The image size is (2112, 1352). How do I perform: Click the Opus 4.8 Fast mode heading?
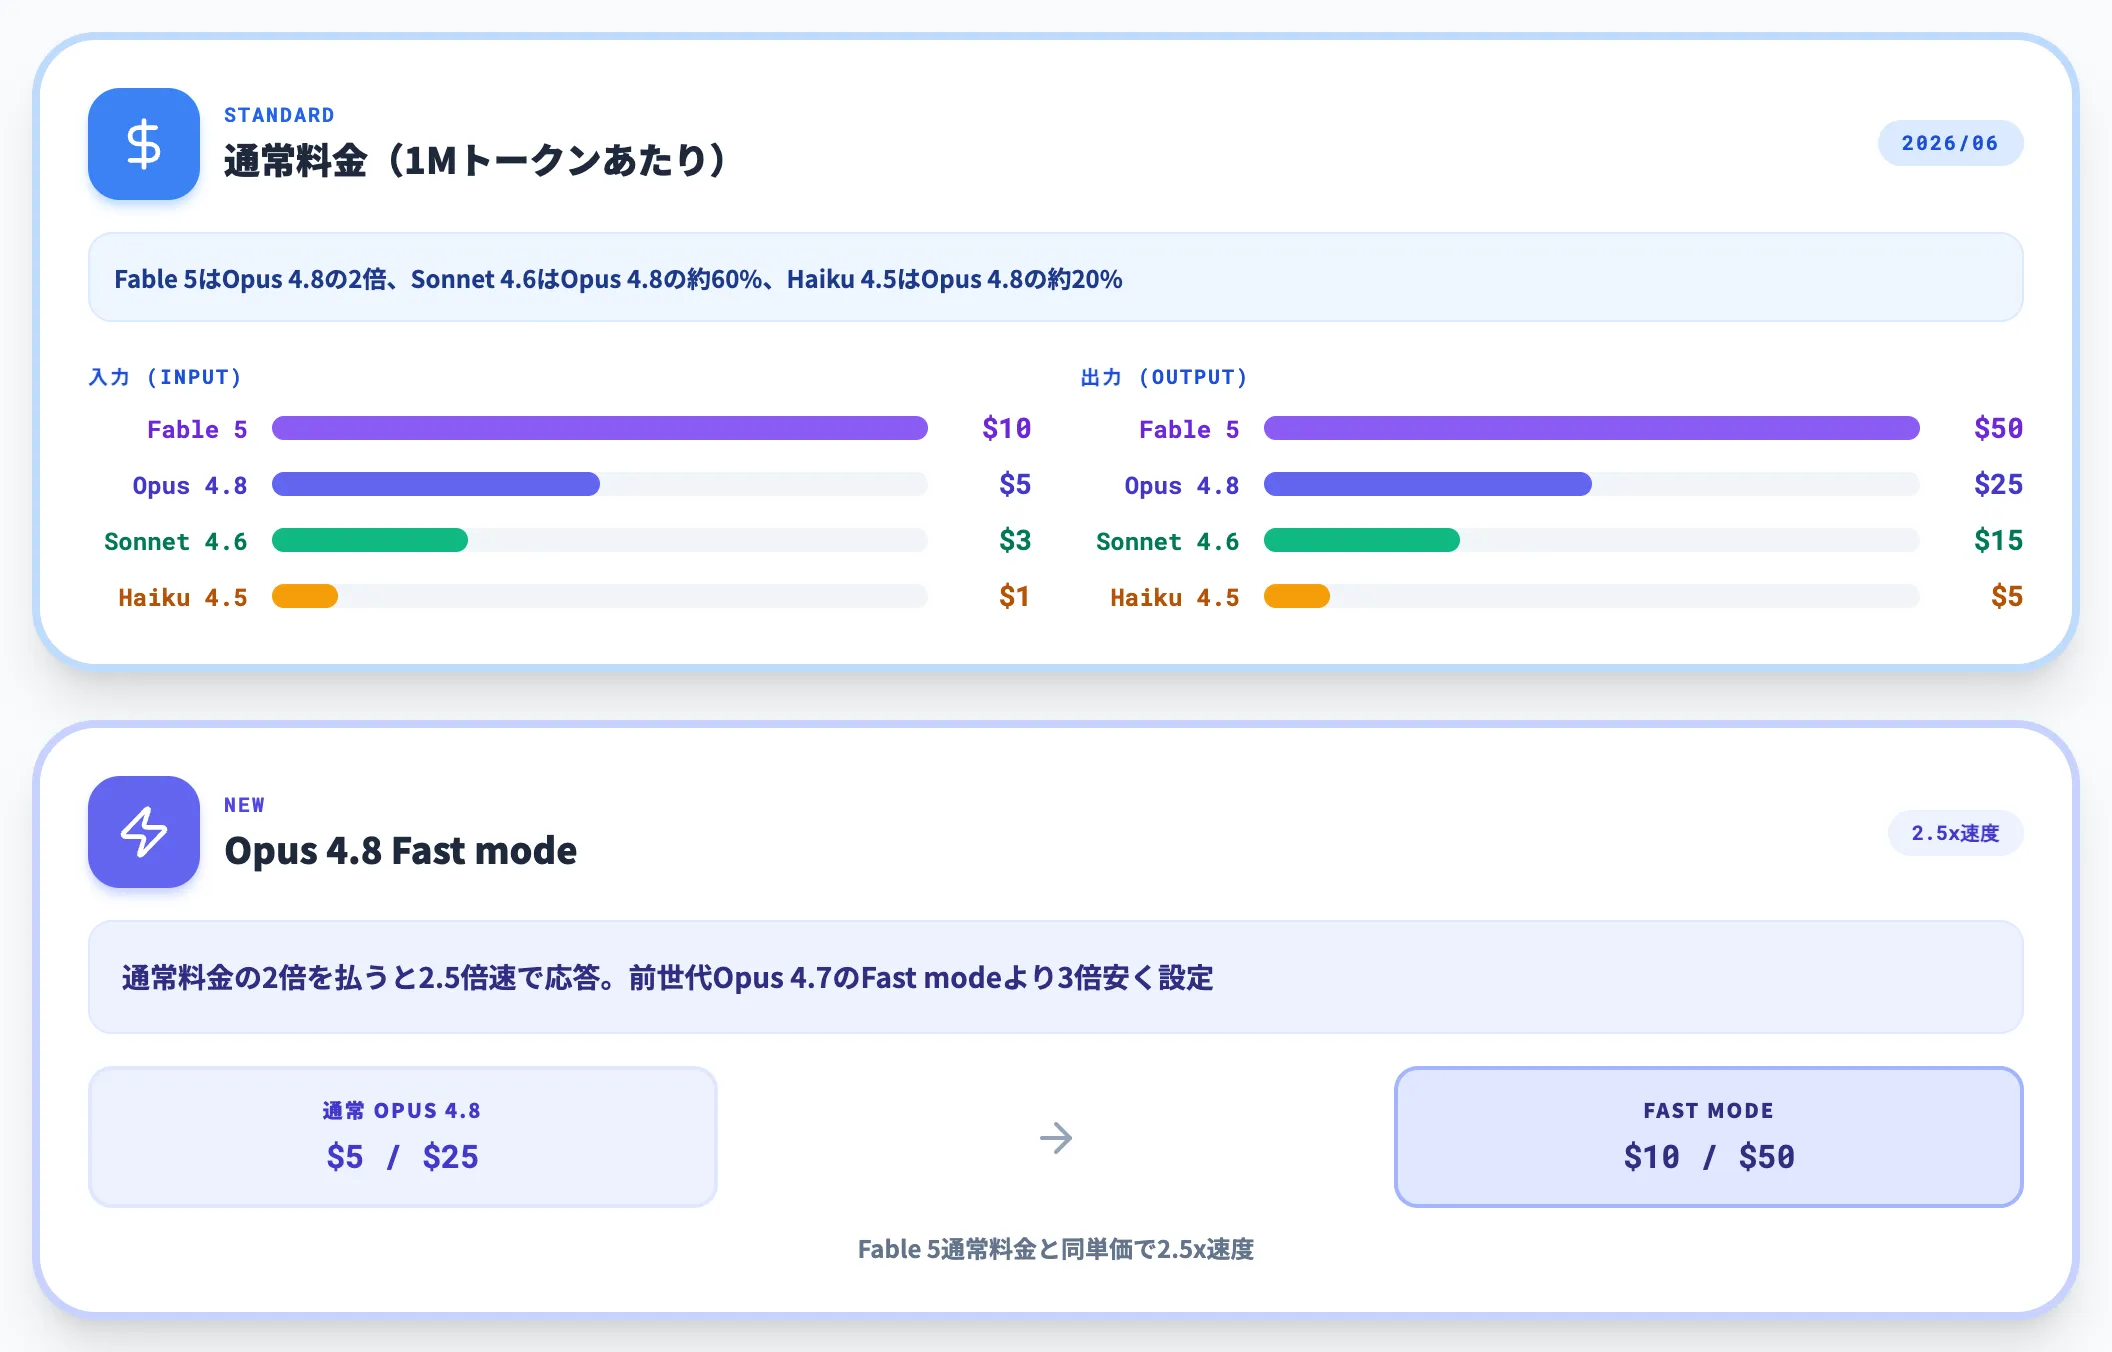click(x=400, y=851)
